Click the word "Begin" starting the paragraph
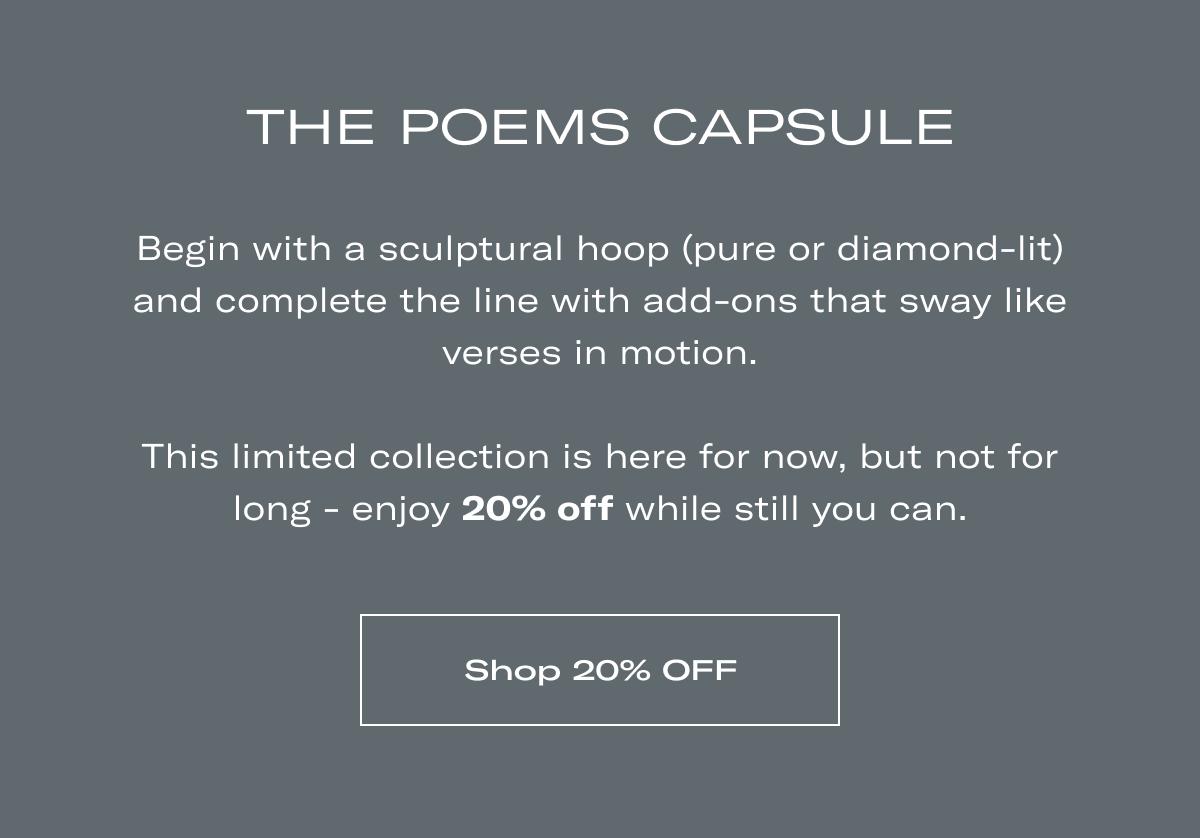The height and width of the screenshot is (838, 1200). (x=188, y=249)
